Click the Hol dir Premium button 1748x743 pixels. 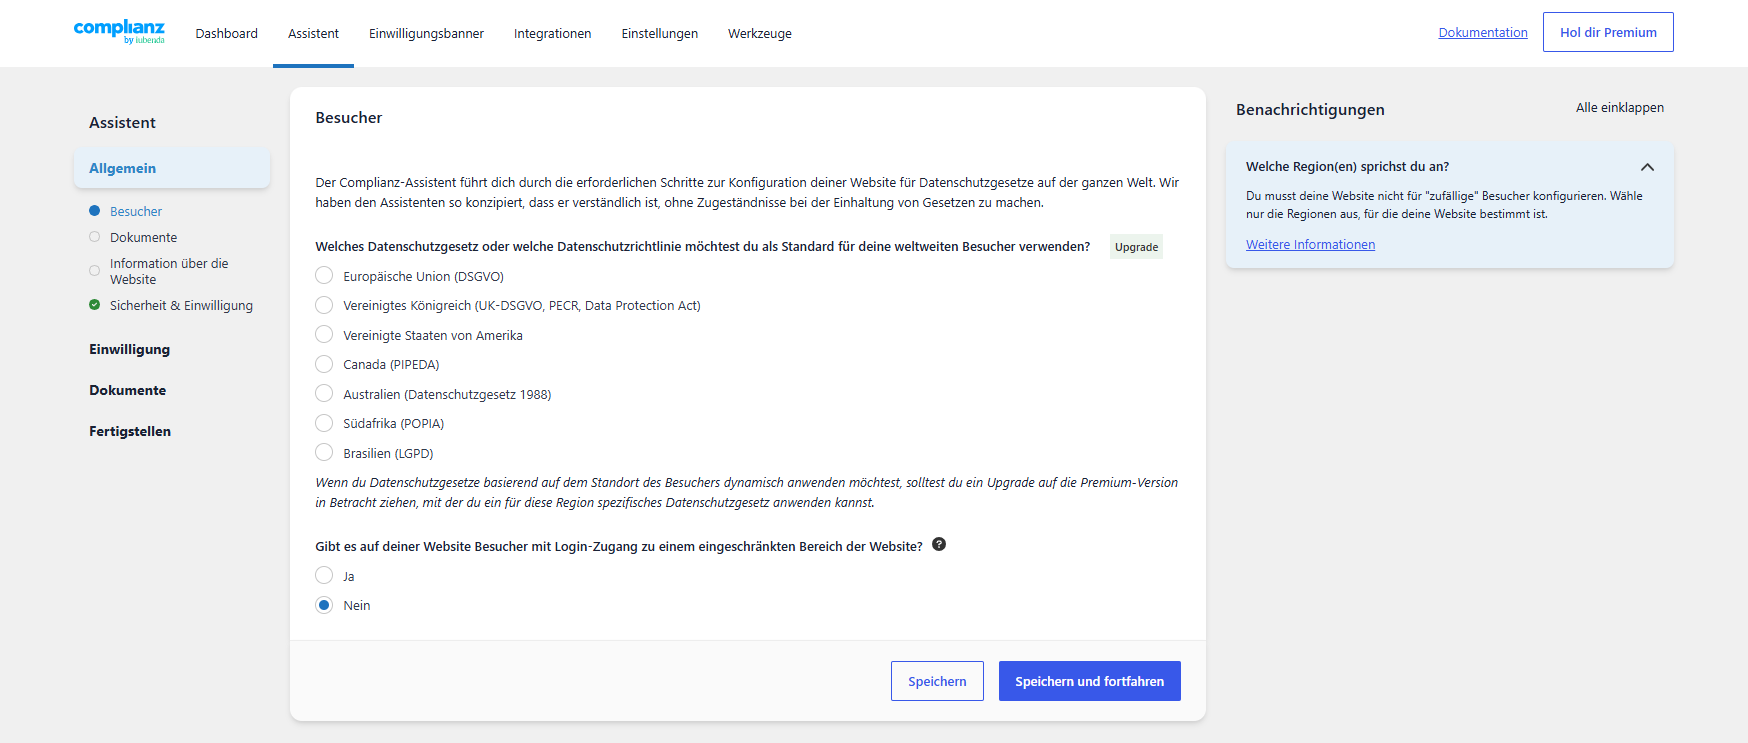(x=1608, y=32)
